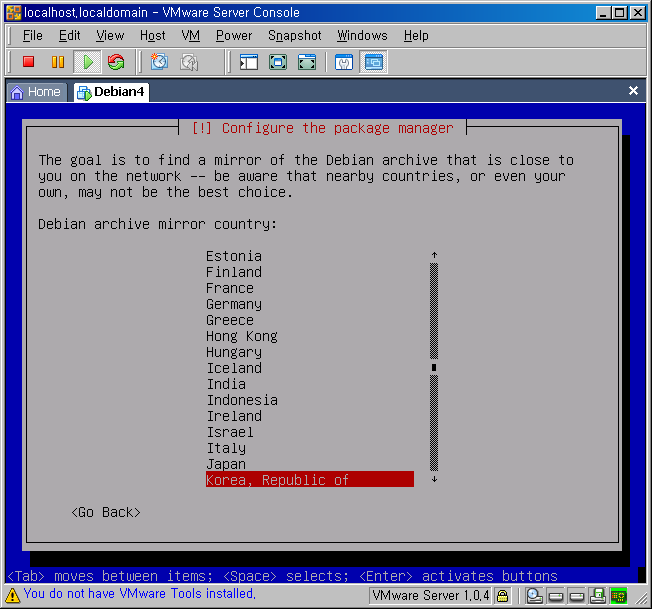Click the green Power On button
Viewport: 652px width, 609px height.
tap(87, 62)
